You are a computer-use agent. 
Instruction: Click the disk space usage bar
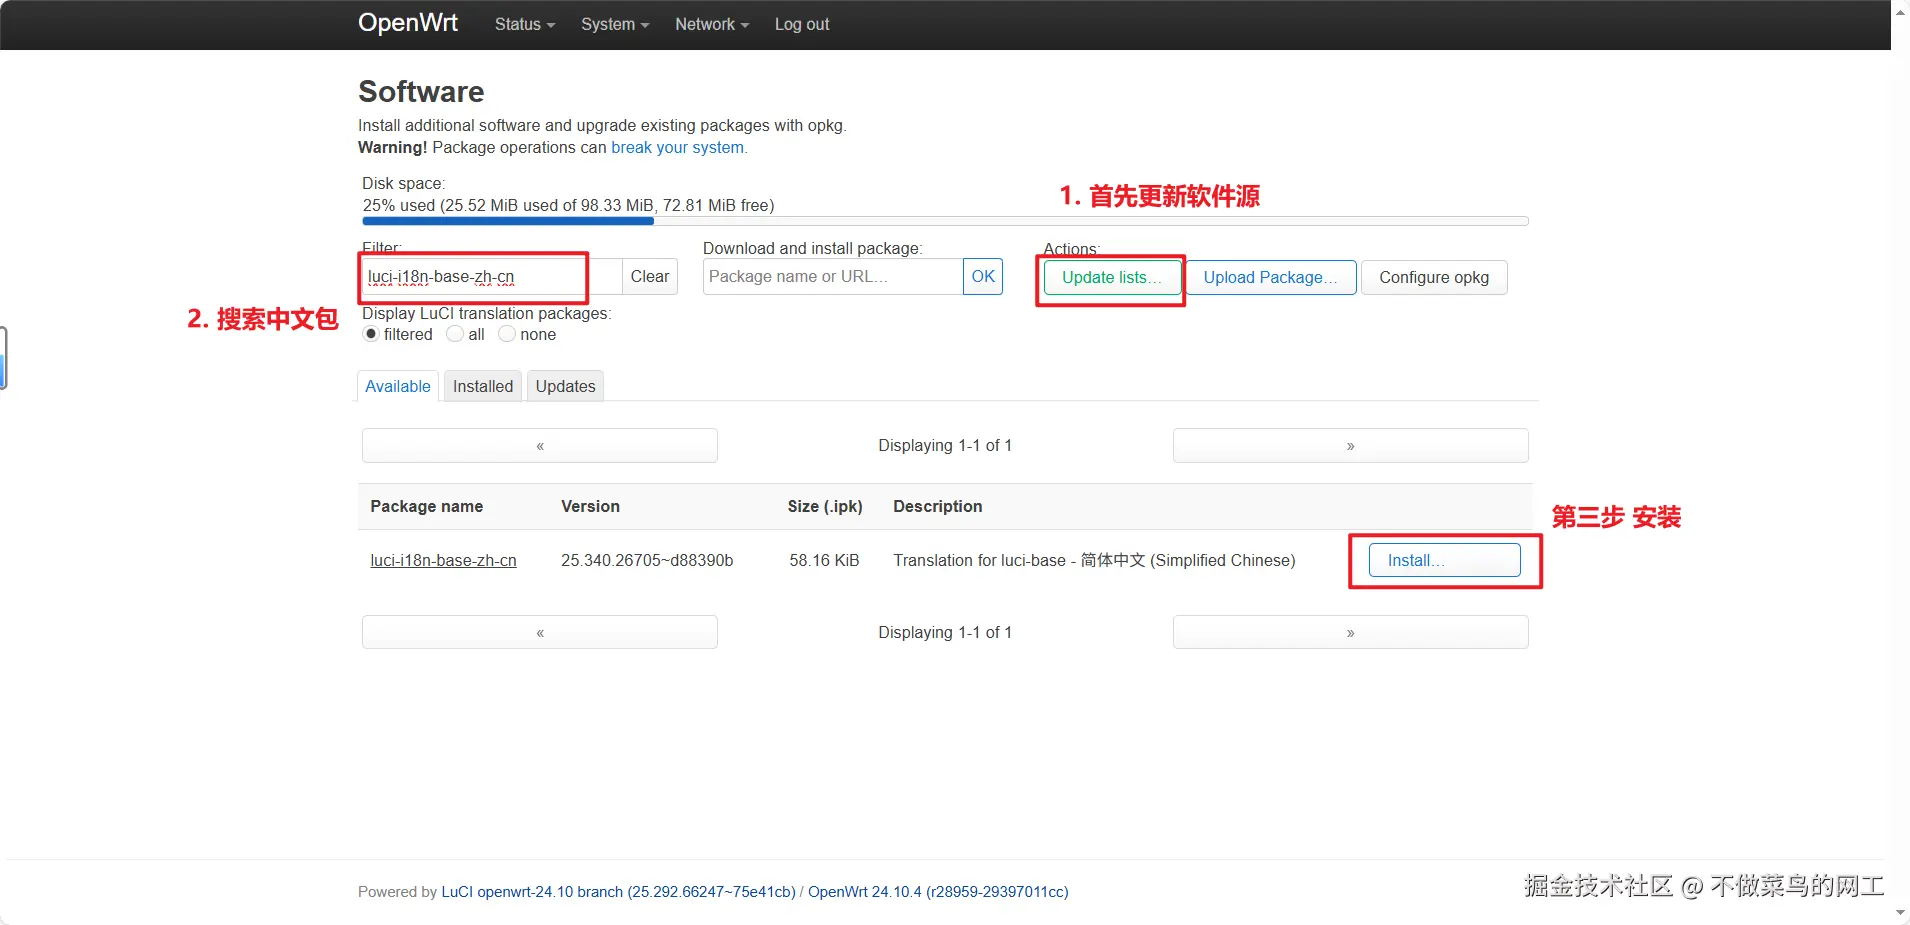click(945, 221)
